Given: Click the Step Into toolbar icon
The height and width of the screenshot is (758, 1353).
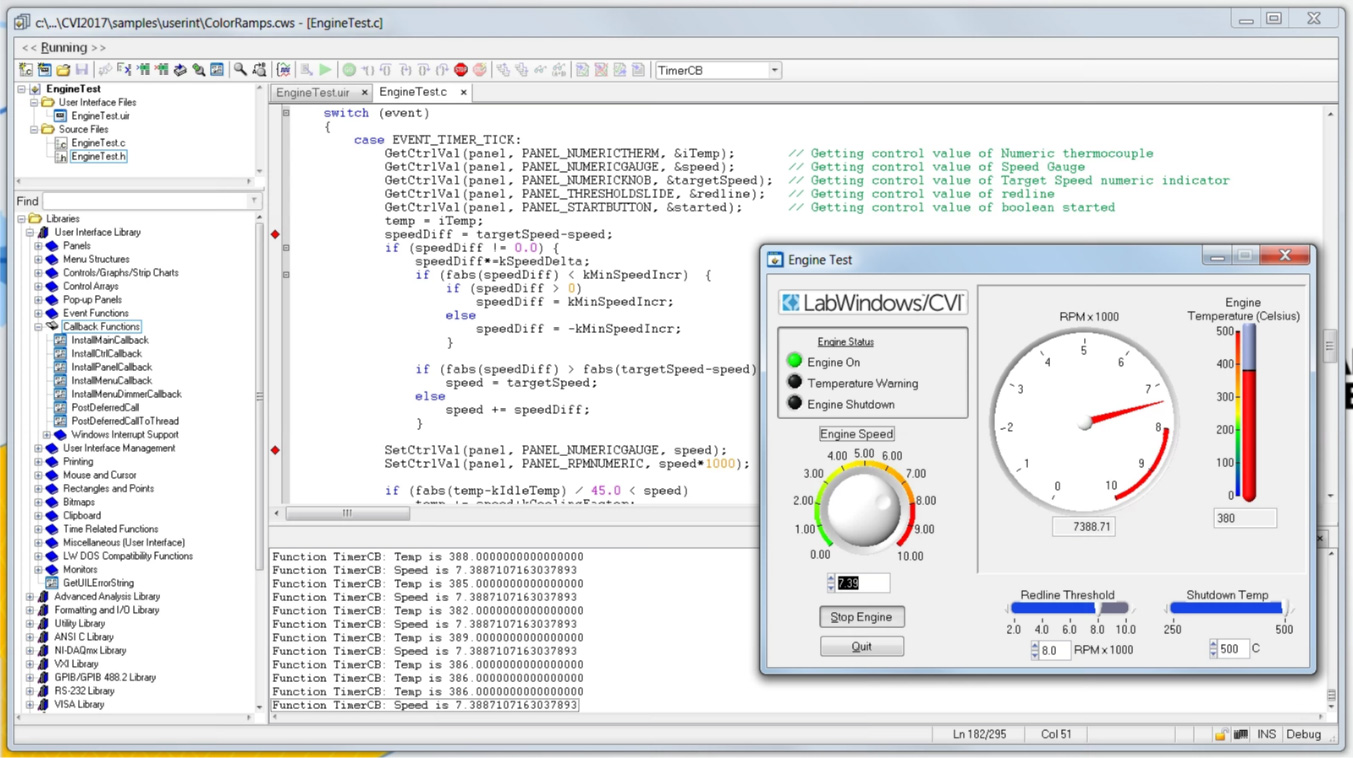Looking at the screenshot, I should click(366, 70).
